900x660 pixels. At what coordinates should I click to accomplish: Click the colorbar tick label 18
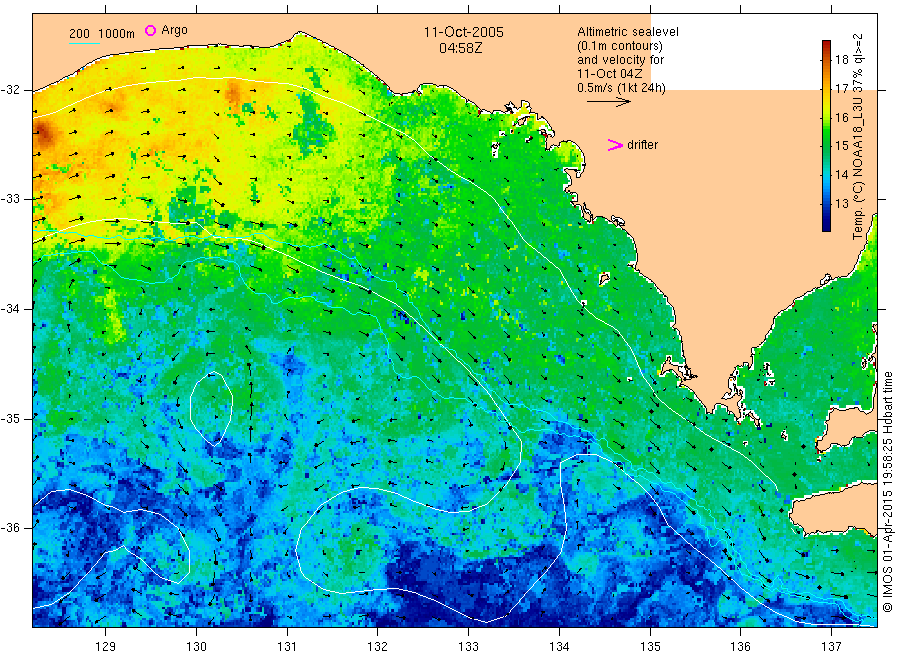tap(841, 60)
